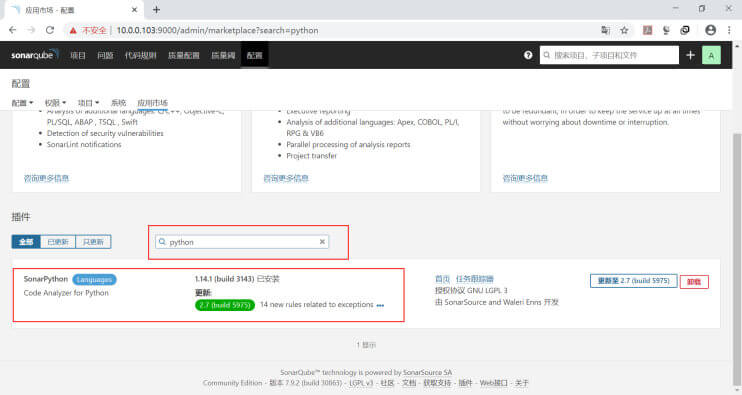Select the SonarPython plugin name text
This screenshot has height=395, width=742.
point(46,279)
